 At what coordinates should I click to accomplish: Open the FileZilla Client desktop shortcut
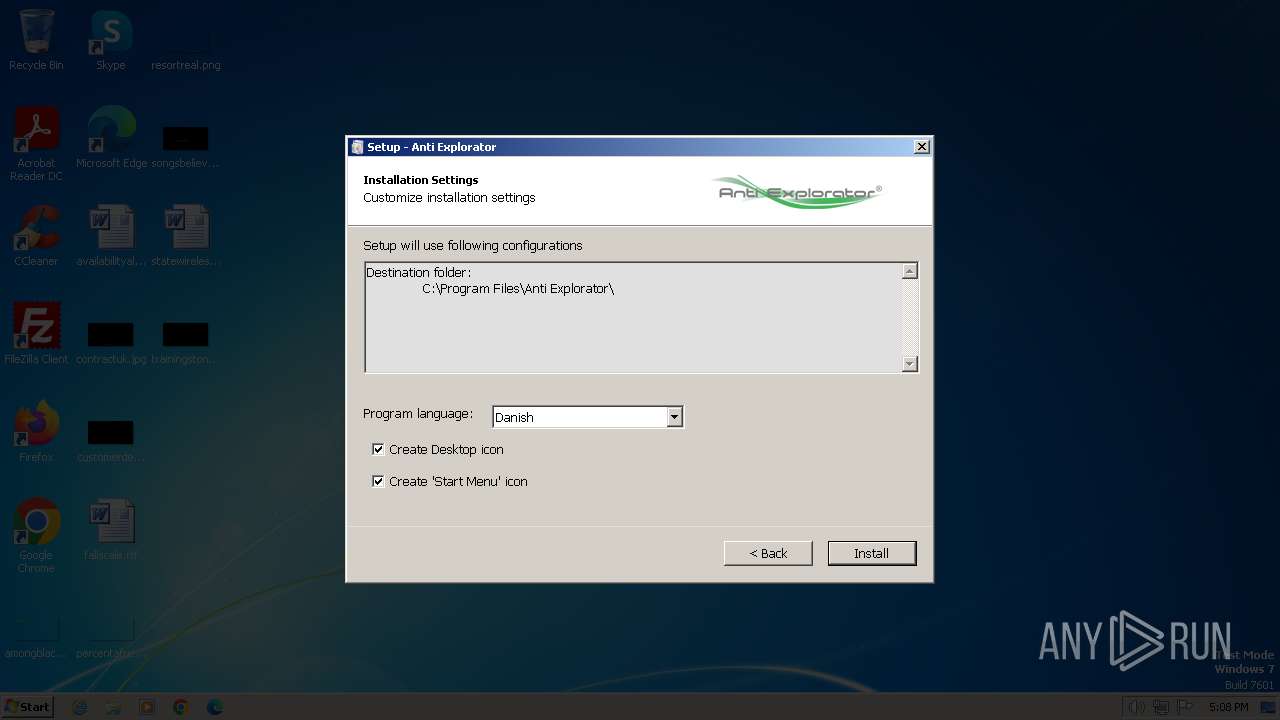[x=36, y=334]
